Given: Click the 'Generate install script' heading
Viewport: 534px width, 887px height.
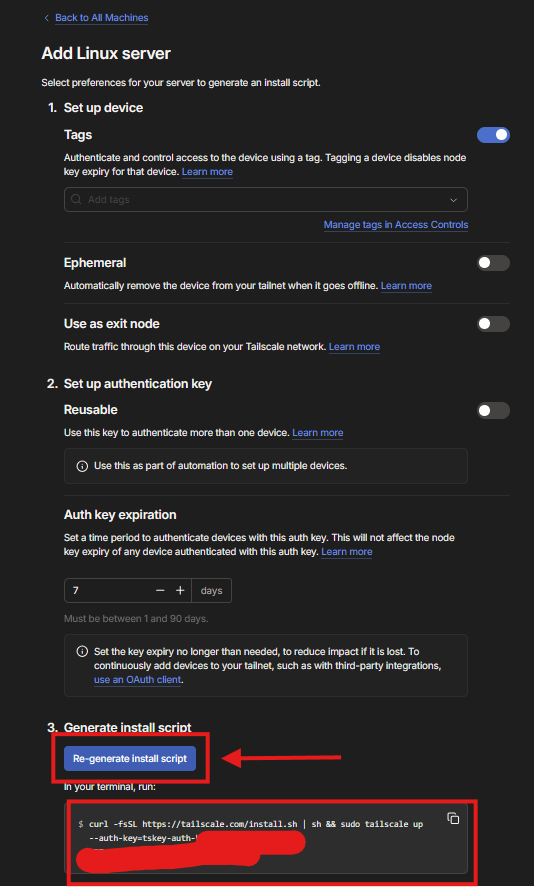Looking at the screenshot, I should (x=128, y=727).
